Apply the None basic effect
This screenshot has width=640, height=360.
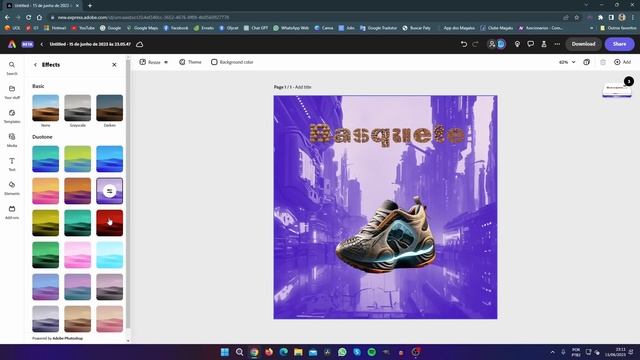(x=45, y=108)
